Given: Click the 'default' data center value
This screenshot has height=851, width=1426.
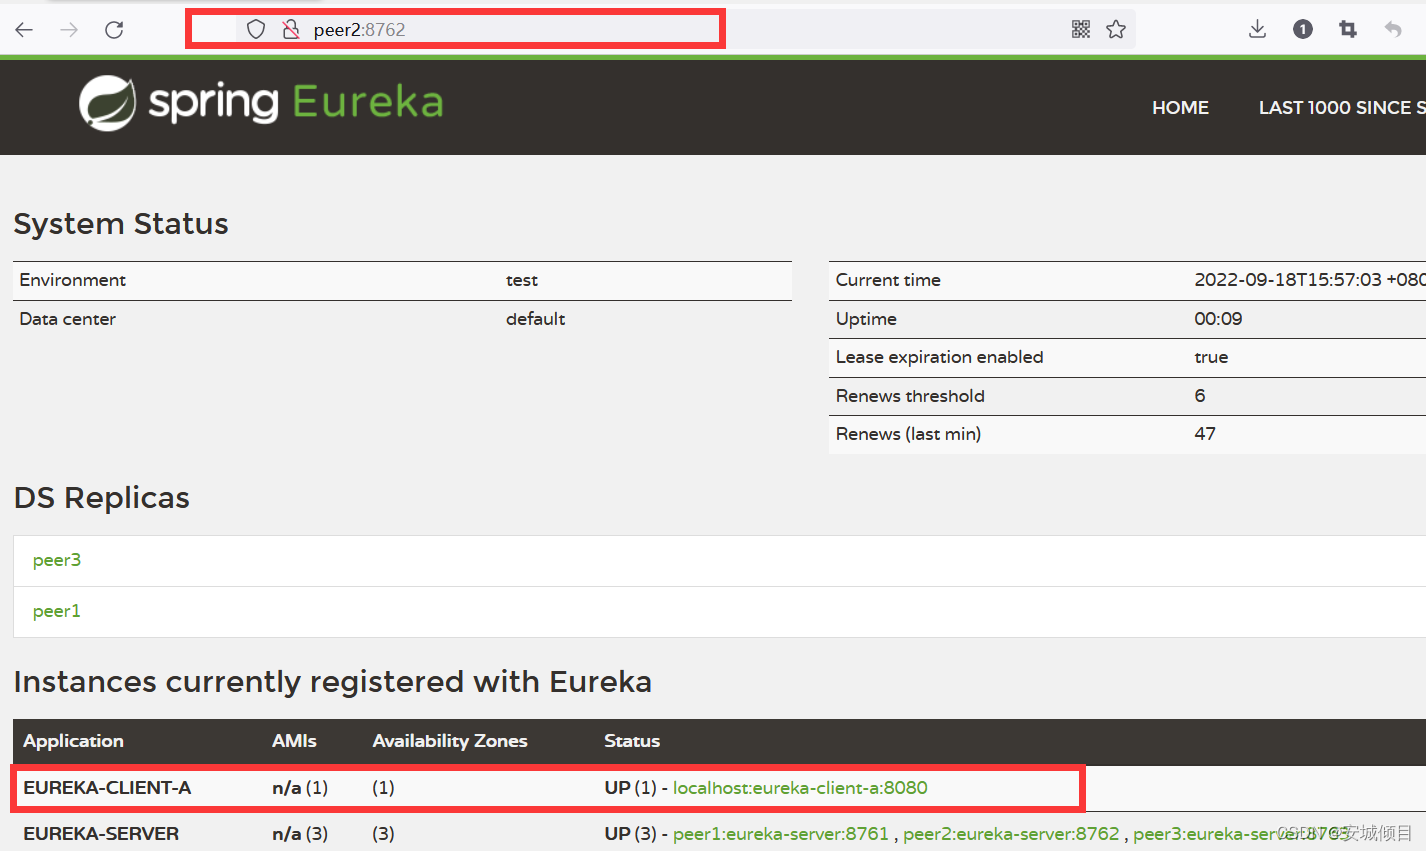Looking at the screenshot, I should 535,319.
